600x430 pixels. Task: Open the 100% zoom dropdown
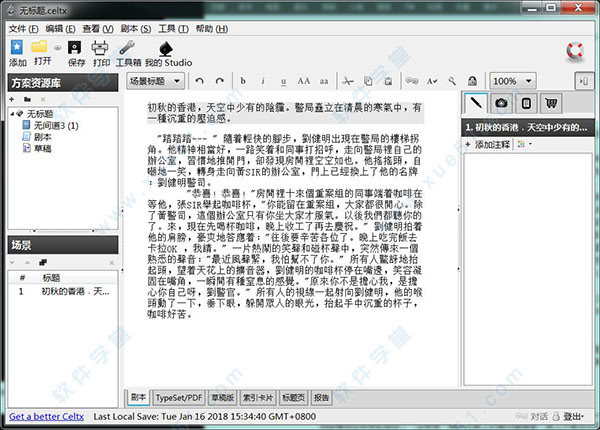click(517, 80)
